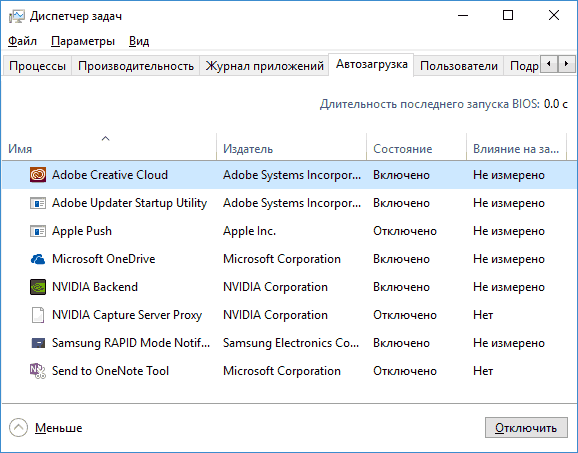Click Отключено status for Send to OneNote Tool
578x453 pixels.
[405, 371]
